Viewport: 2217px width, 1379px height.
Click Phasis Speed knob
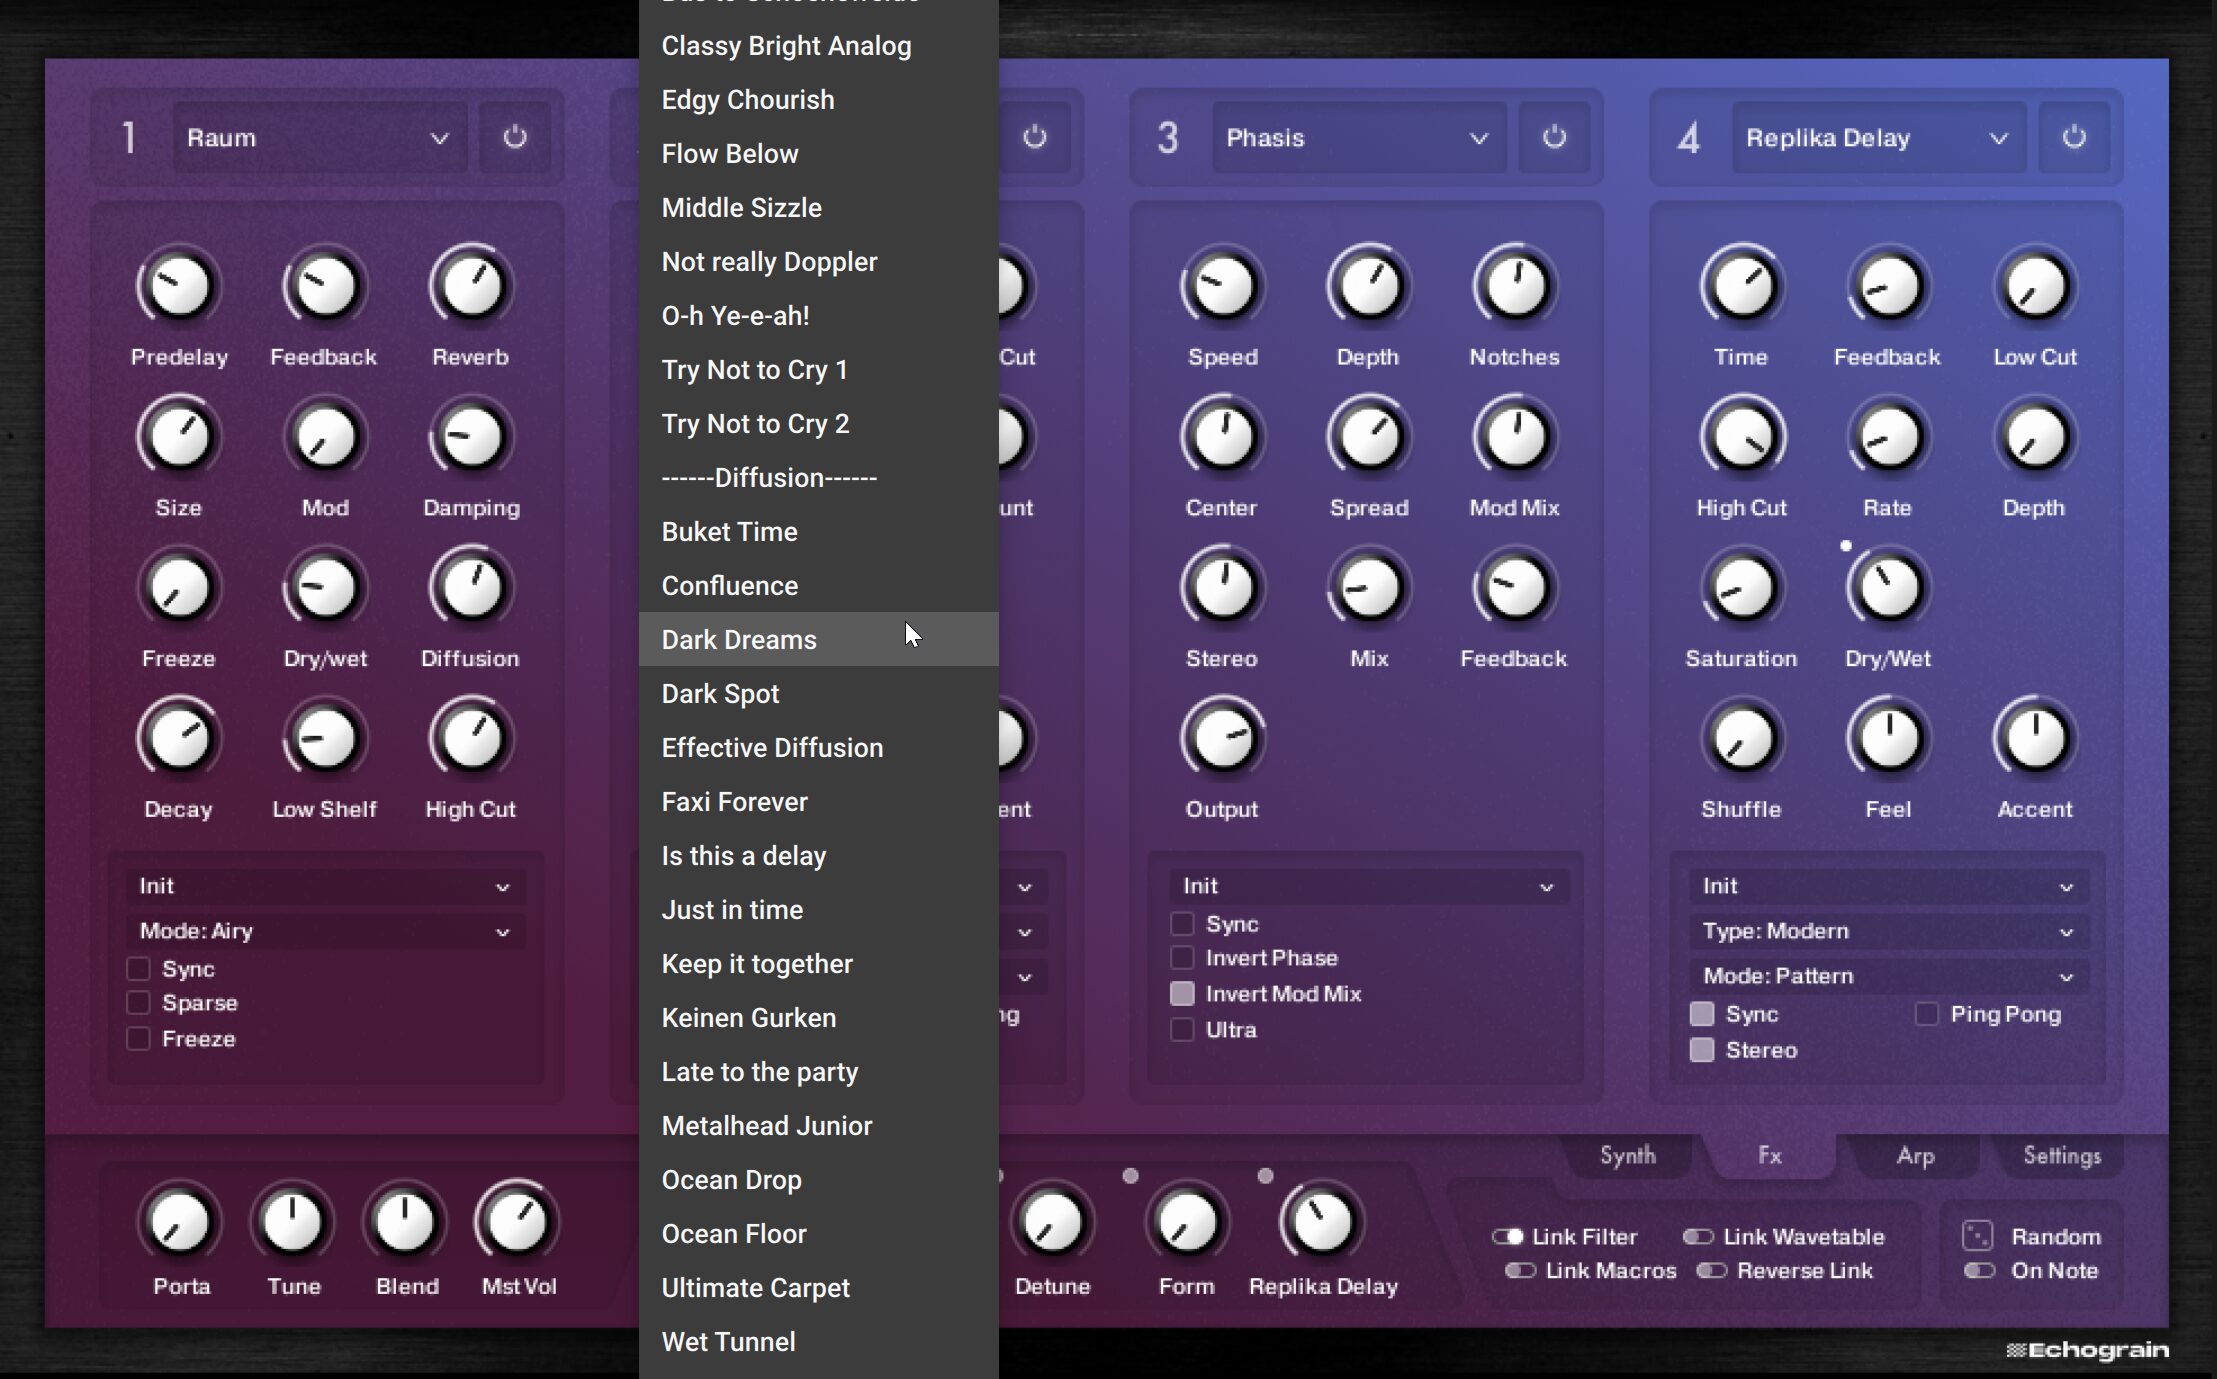click(x=1222, y=286)
